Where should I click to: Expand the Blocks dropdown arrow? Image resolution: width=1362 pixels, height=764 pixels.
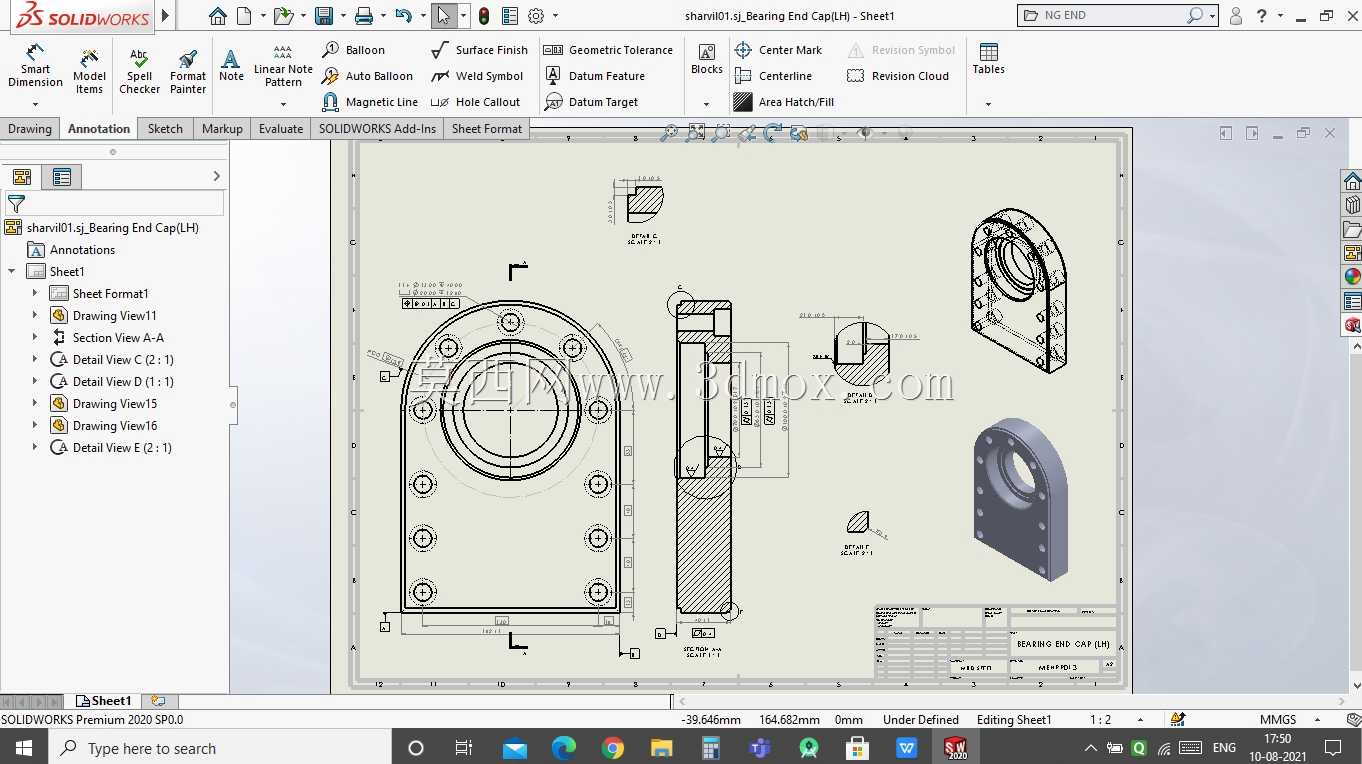click(707, 104)
